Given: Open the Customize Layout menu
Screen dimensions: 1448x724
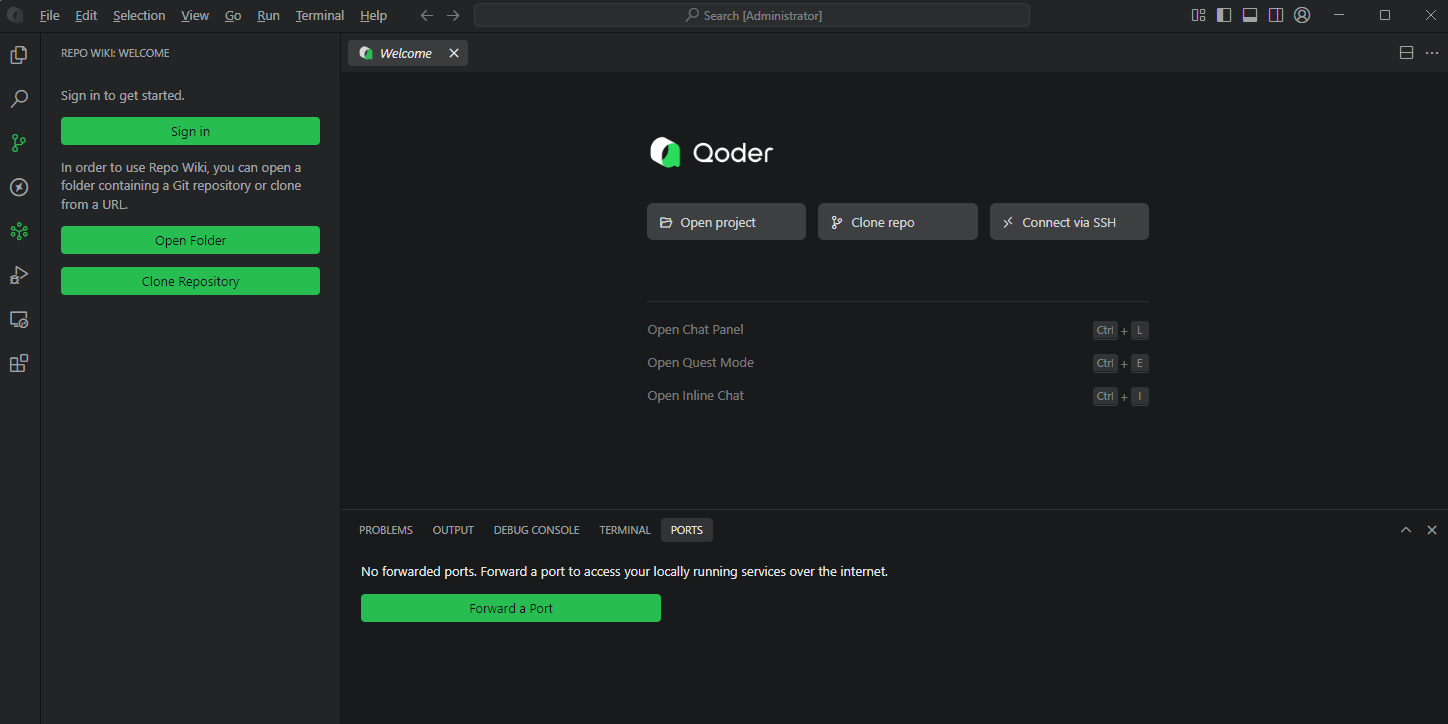Looking at the screenshot, I should click(x=1198, y=15).
